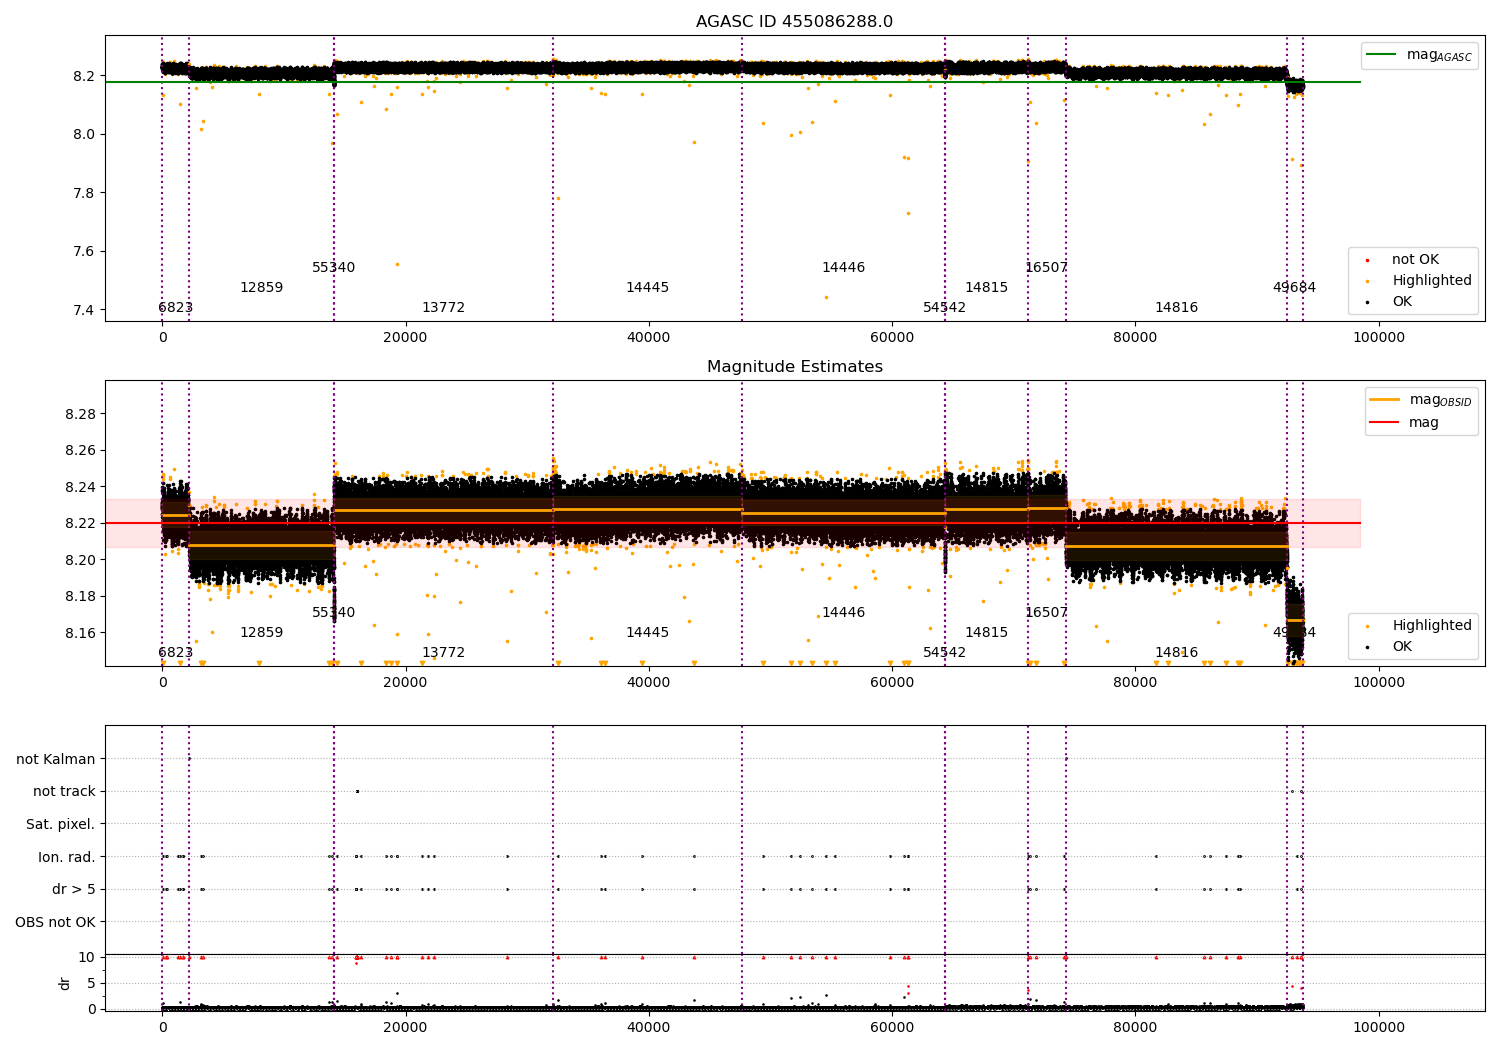The width and height of the screenshot is (1500, 1050).
Task: Click the "not track" axis label
Action: 64,792
